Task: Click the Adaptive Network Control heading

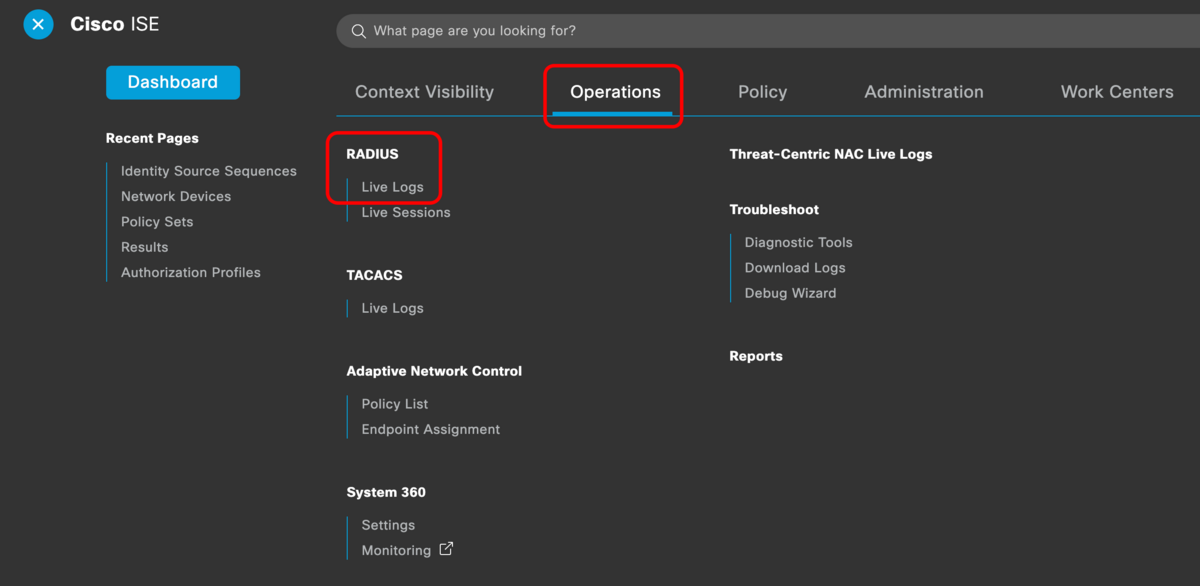Action: click(x=434, y=371)
